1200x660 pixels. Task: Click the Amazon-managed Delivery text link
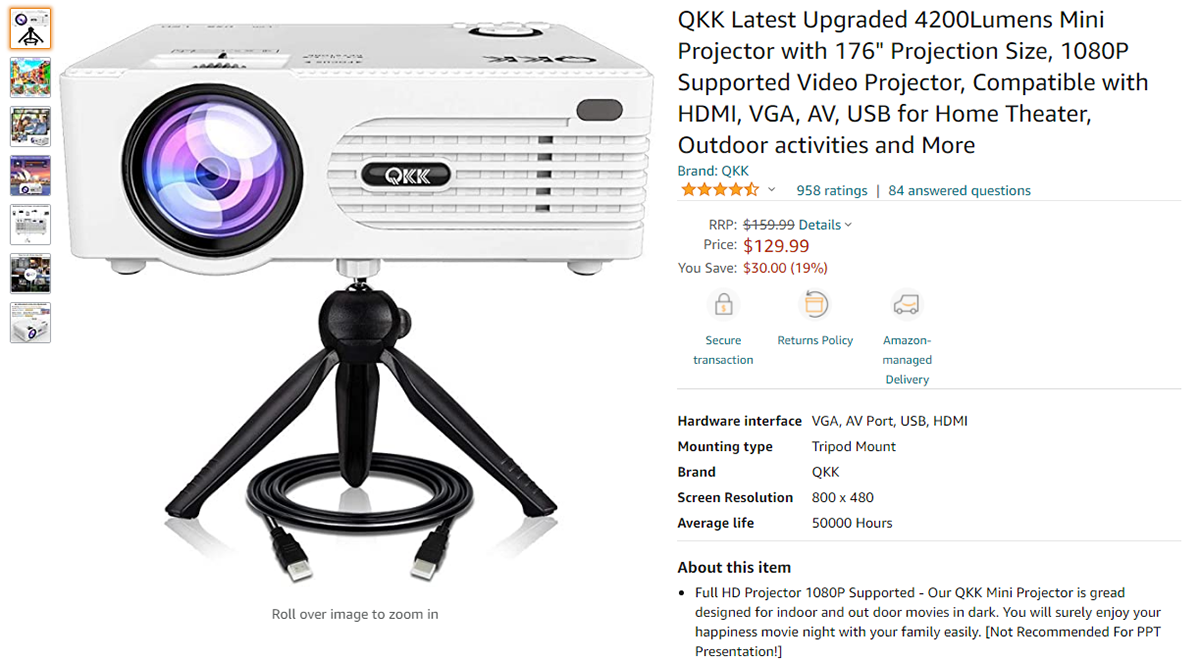pos(907,360)
